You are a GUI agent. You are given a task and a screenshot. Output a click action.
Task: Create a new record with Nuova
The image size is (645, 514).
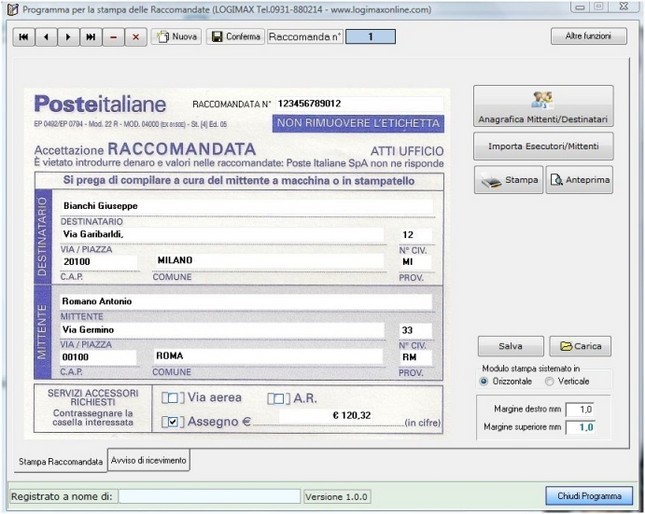point(176,37)
